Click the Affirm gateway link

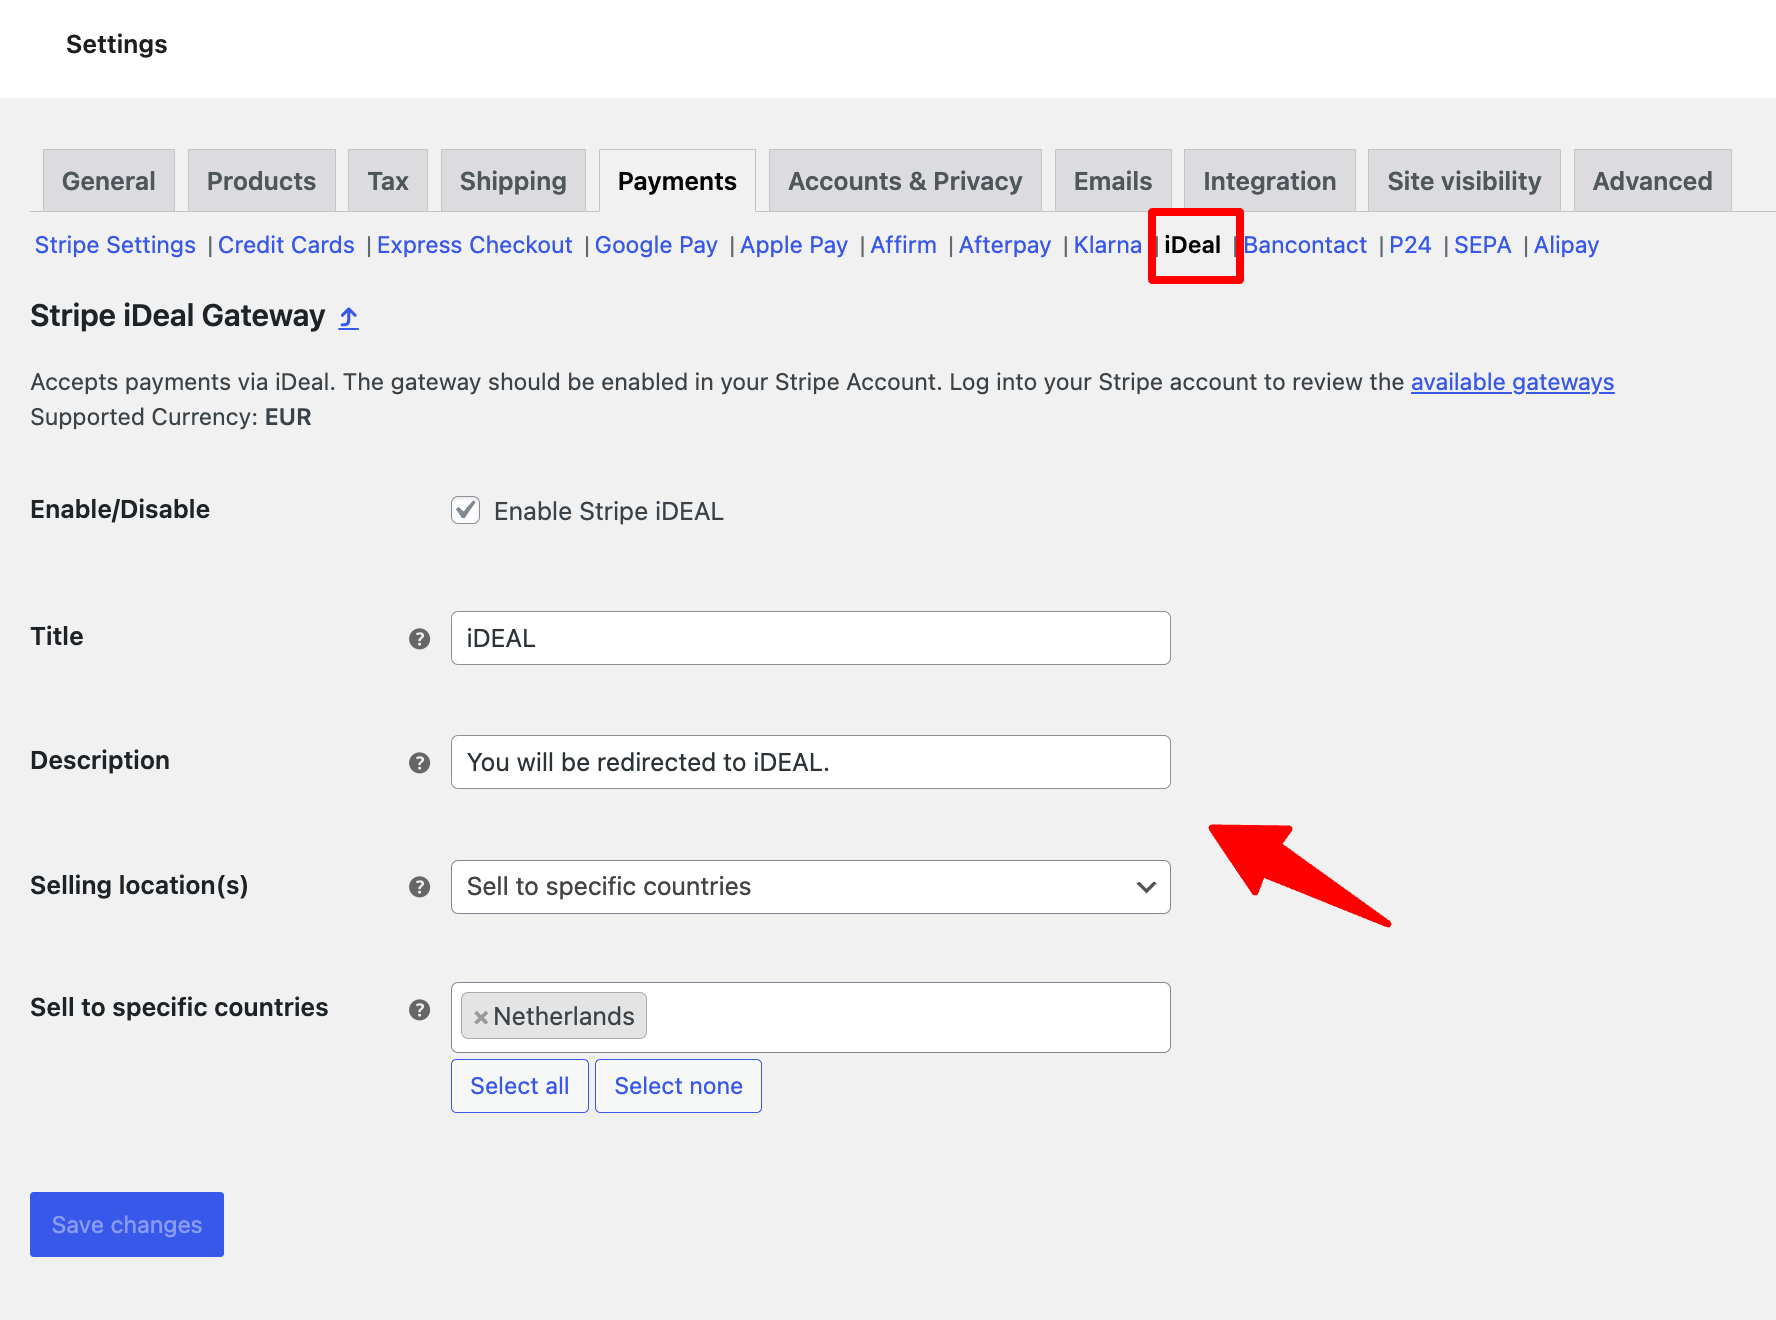[903, 245]
